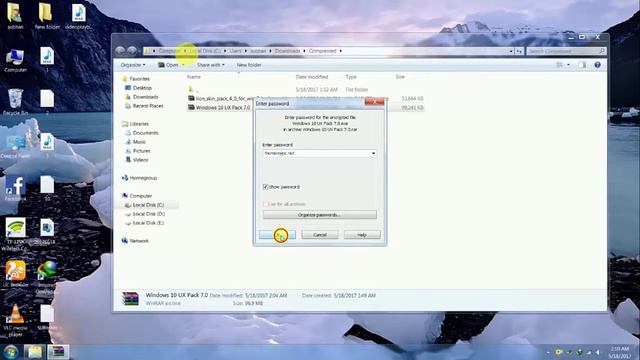The height and width of the screenshot is (360, 640).
Task: Open the password history dropdown arrow
Action: 373,153
